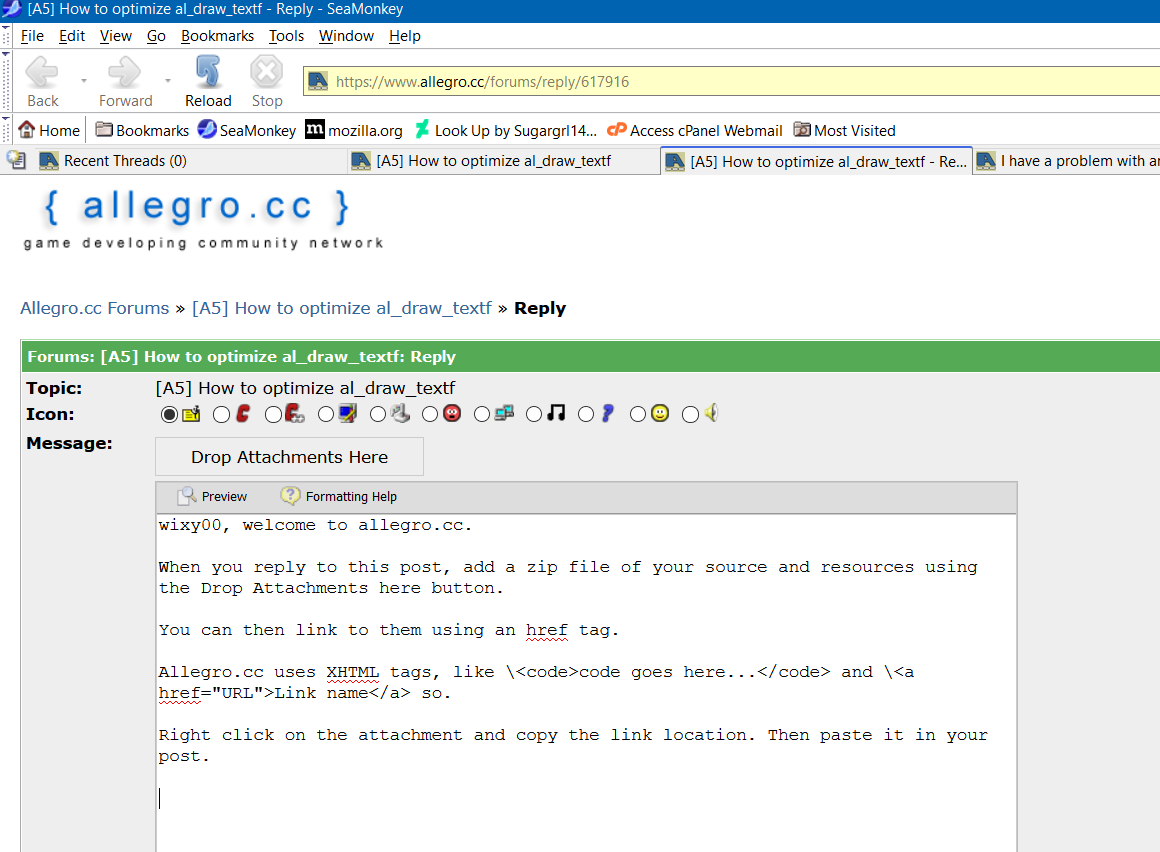Select the blue question mark icon radio
The height and width of the screenshot is (852, 1160).
pyautogui.click(x=586, y=414)
